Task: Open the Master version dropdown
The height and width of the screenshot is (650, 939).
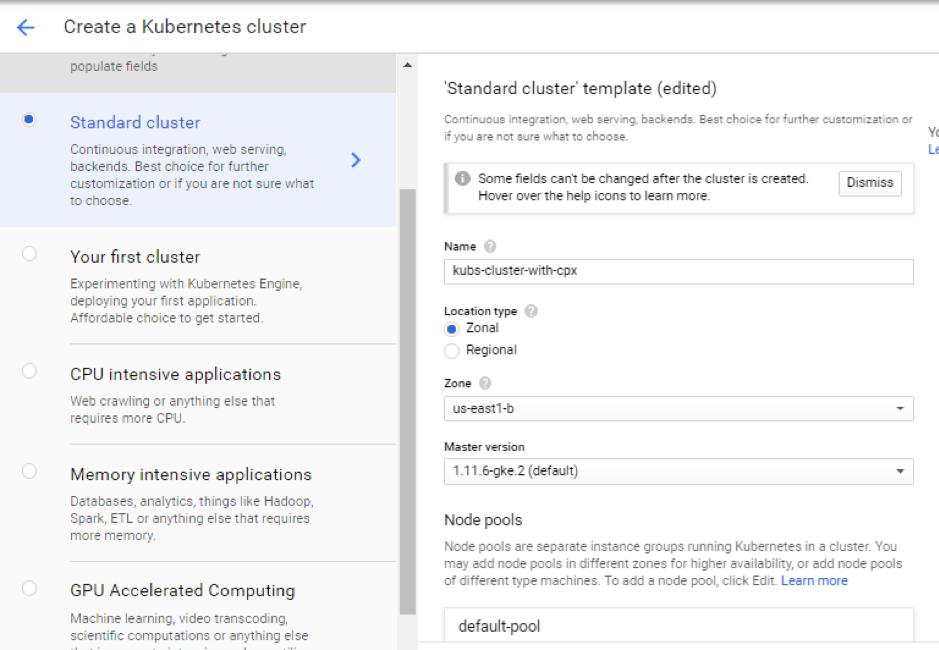Action: tap(678, 471)
